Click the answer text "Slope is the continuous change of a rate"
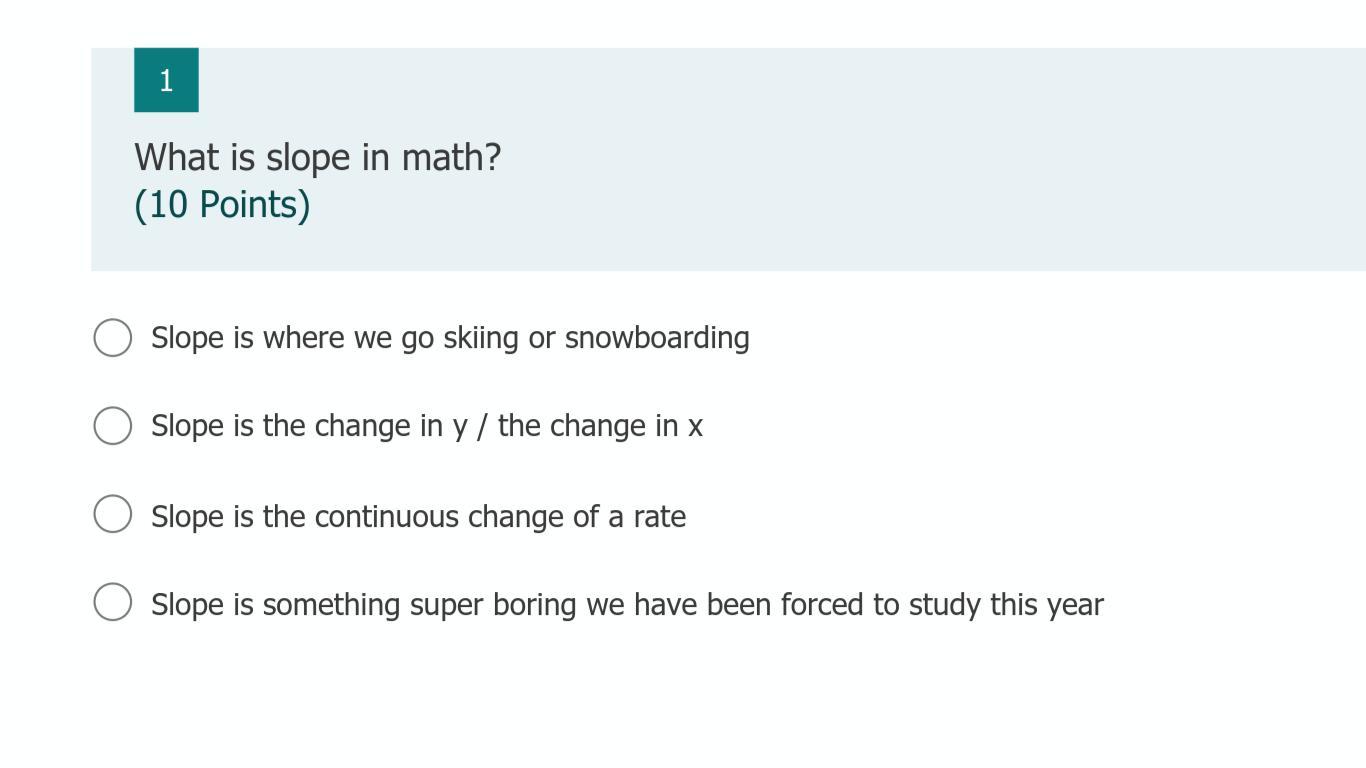 point(418,517)
